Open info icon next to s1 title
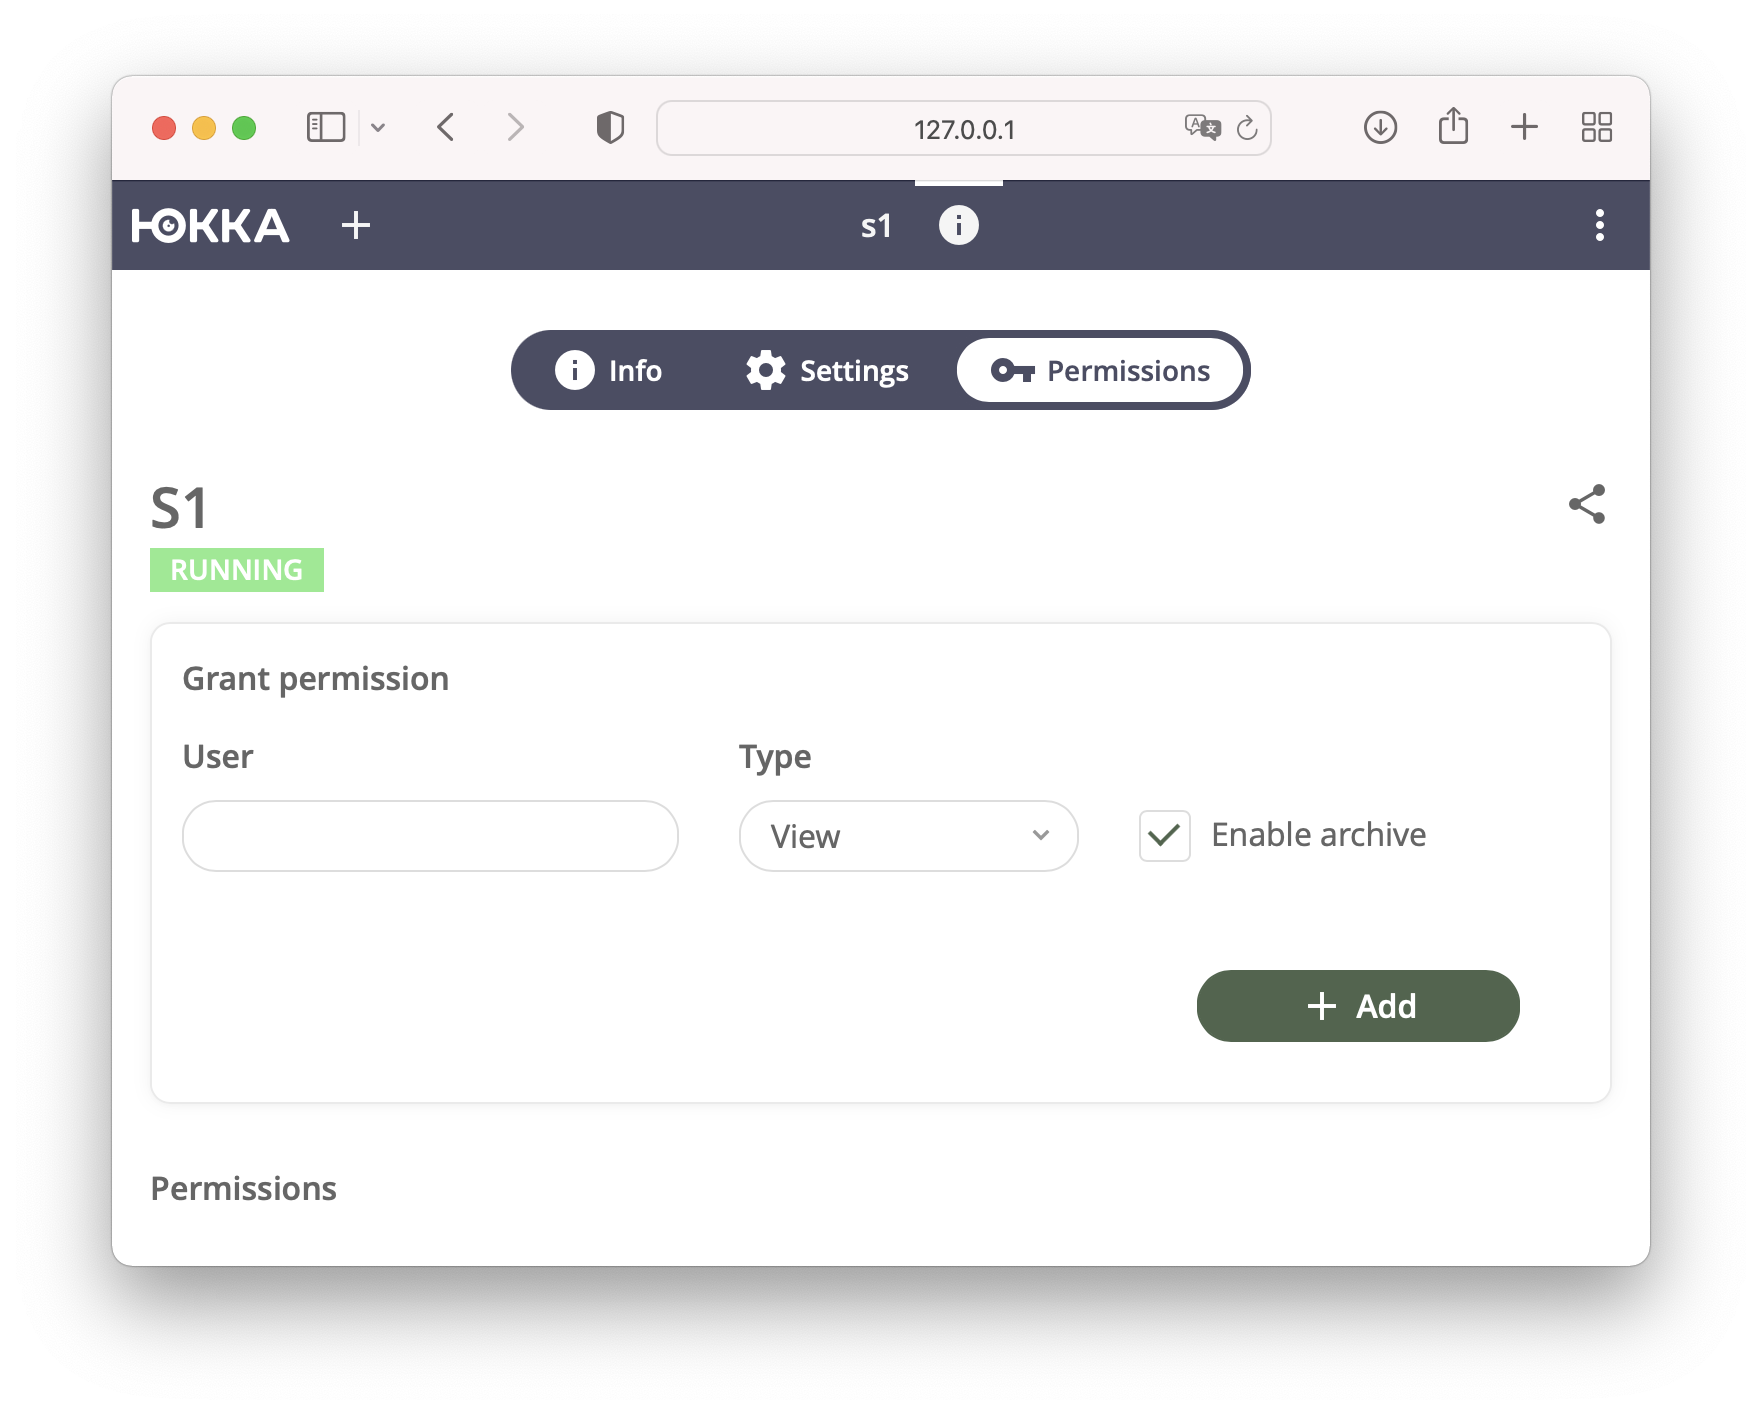This screenshot has width=1762, height=1414. (x=958, y=225)
